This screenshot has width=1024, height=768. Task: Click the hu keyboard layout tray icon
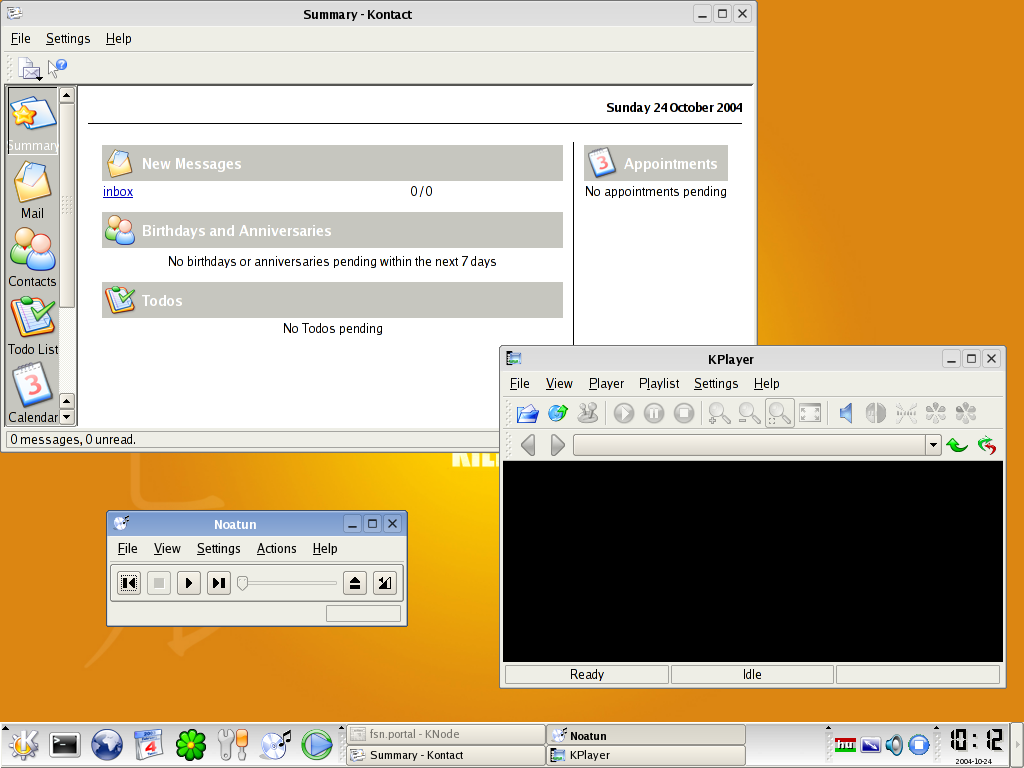[845, 744]
